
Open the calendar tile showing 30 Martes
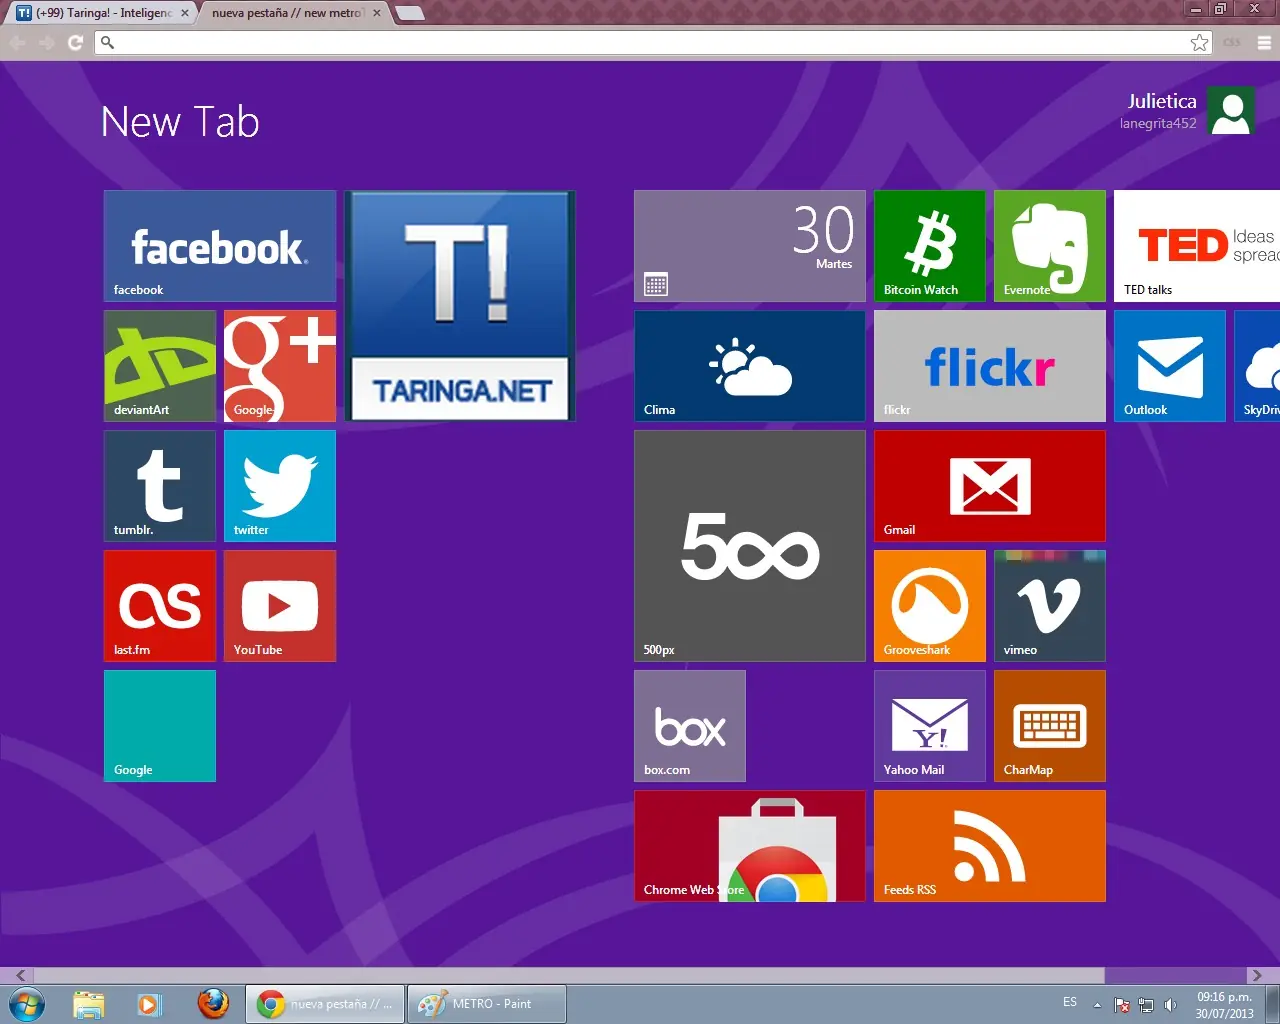750,246
